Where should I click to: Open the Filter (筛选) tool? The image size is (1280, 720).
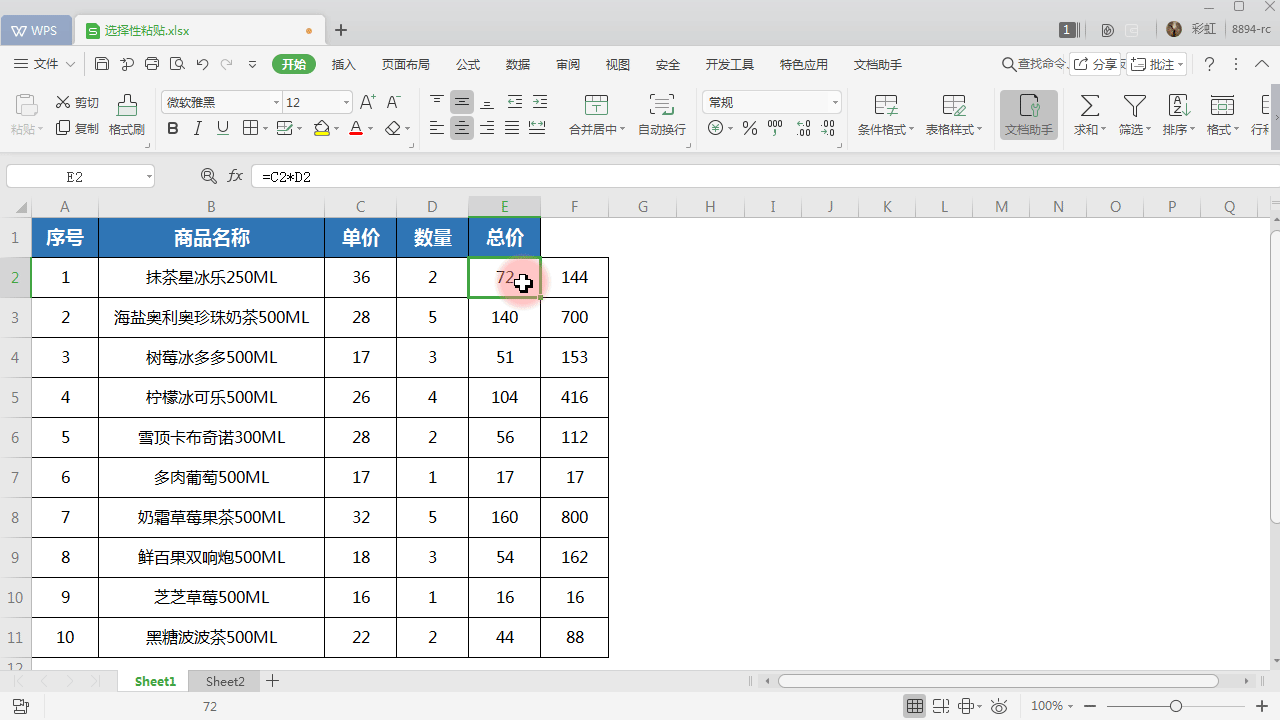pyautogui.click(x=1134, y=115)
